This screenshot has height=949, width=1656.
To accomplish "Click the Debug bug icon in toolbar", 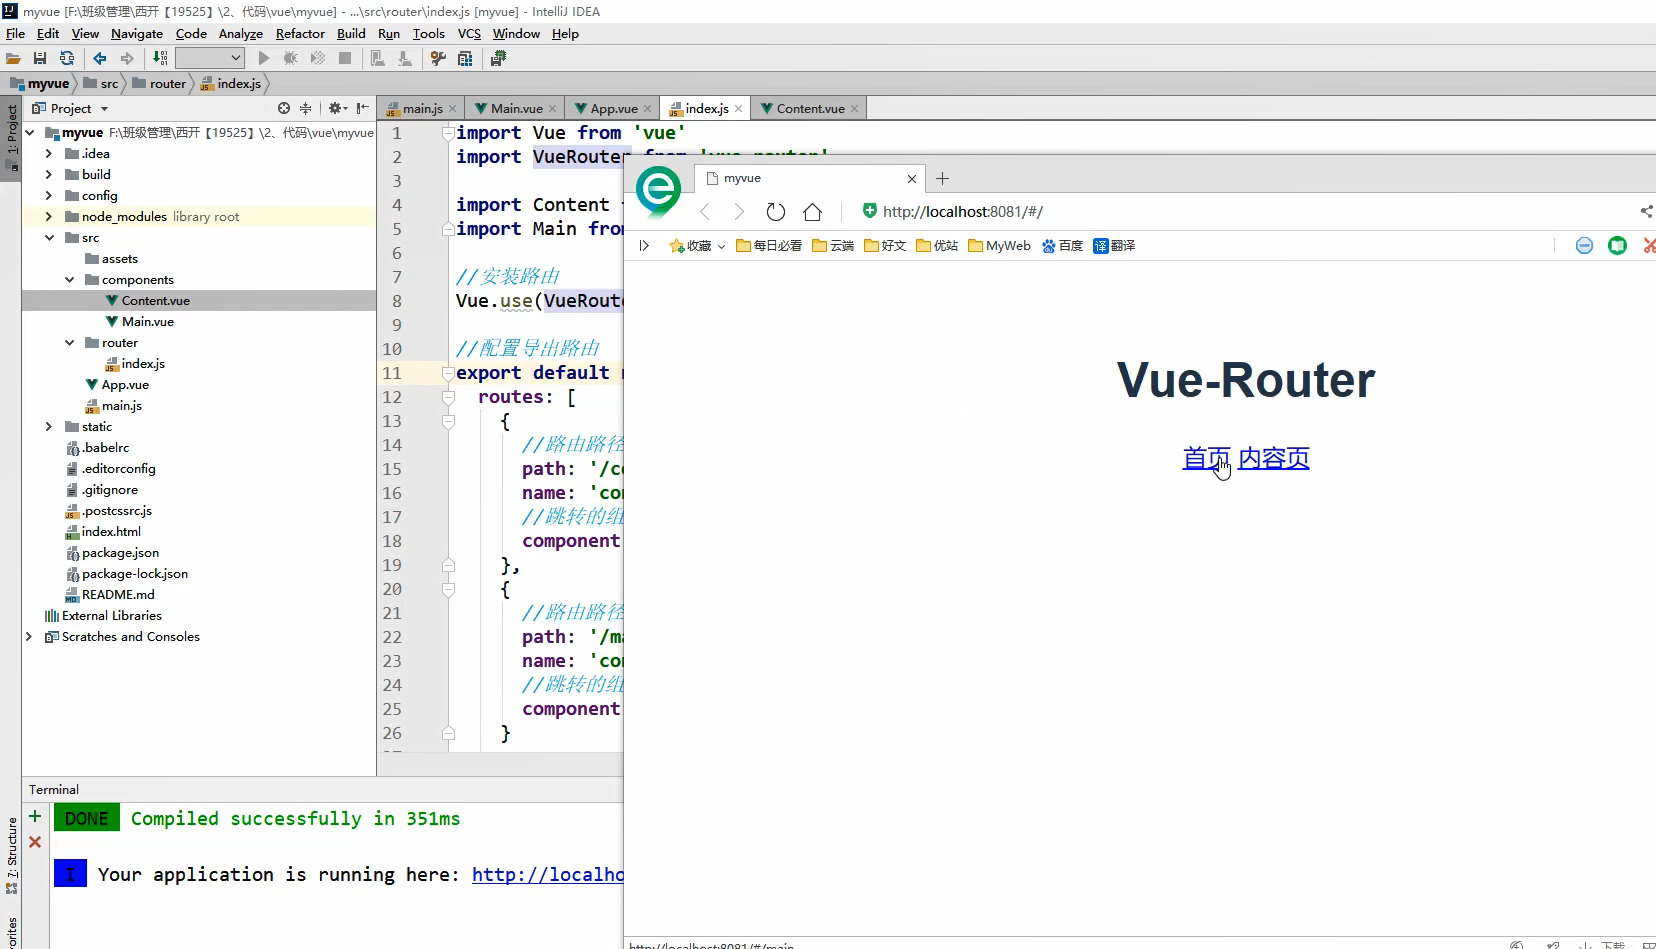I will (291, 59).
